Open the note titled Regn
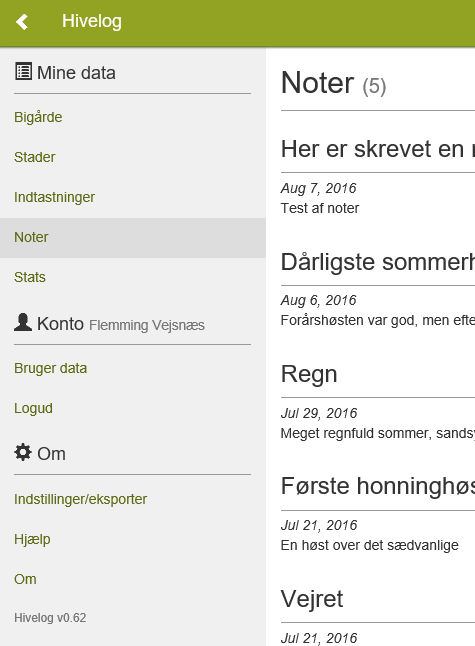 (309, 374)
